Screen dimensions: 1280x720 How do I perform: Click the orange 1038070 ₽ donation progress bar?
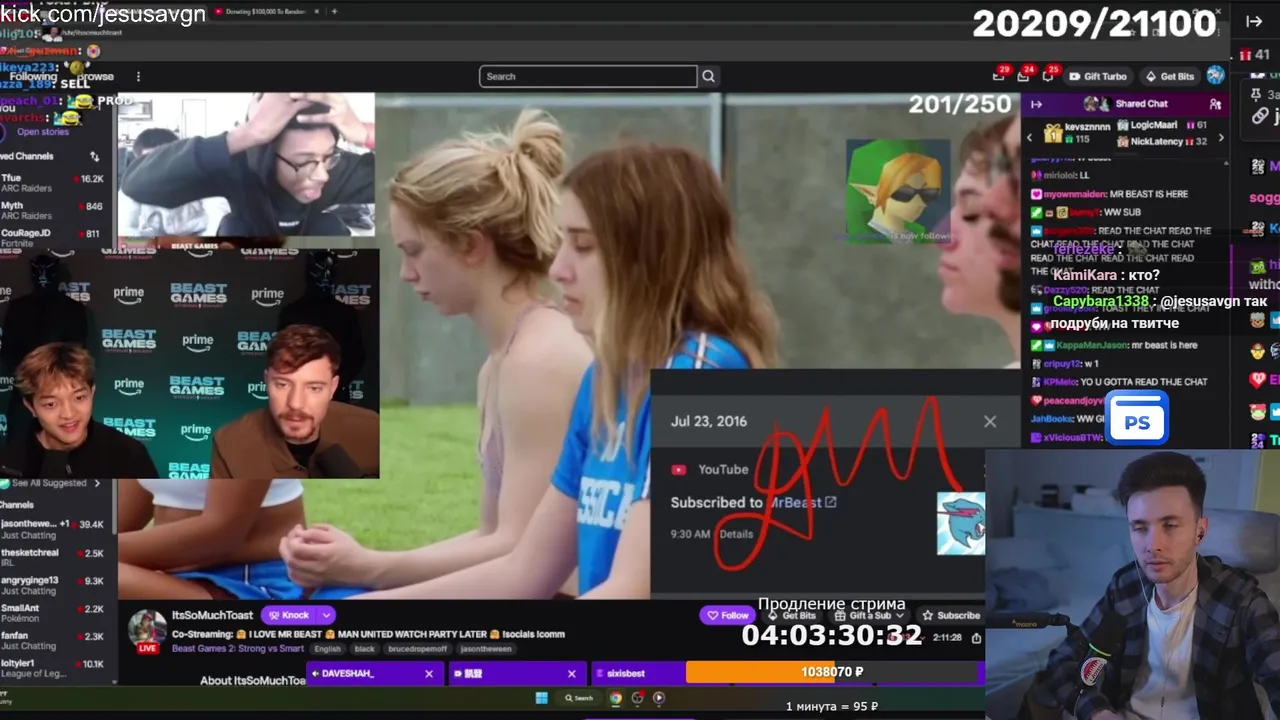coord(833,672)
